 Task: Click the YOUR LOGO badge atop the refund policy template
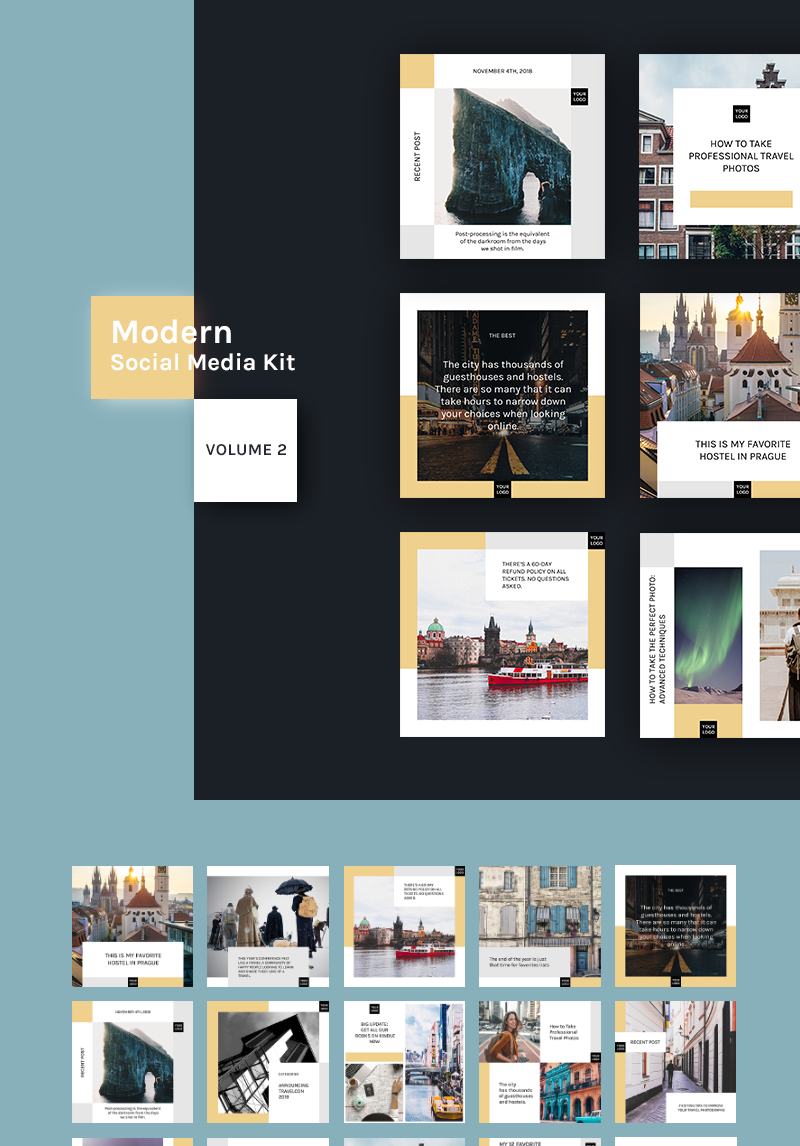click(598, 540)
